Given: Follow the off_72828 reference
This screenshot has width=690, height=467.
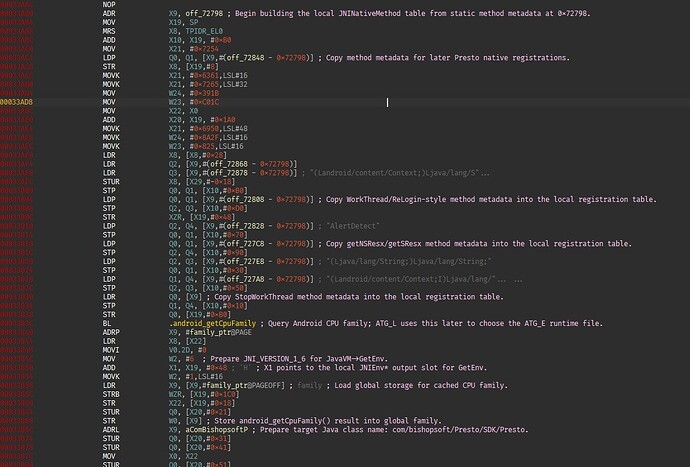Looking at the screenshot, I should tap(246, 226).
